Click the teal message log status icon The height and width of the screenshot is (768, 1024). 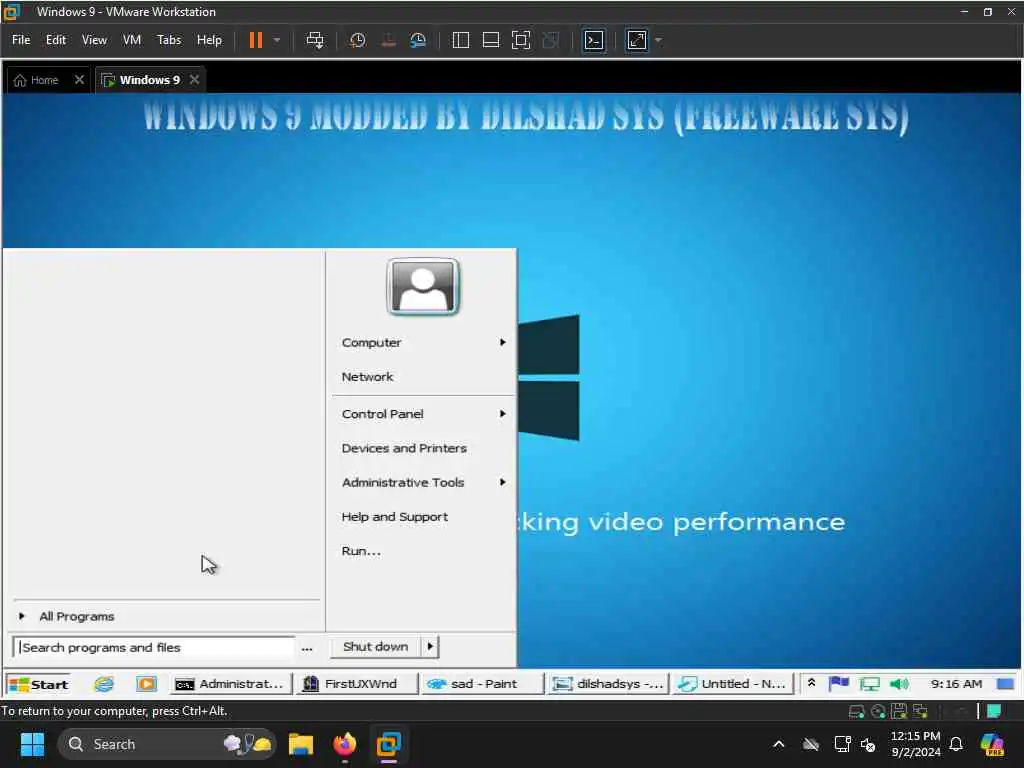point(994,711)
